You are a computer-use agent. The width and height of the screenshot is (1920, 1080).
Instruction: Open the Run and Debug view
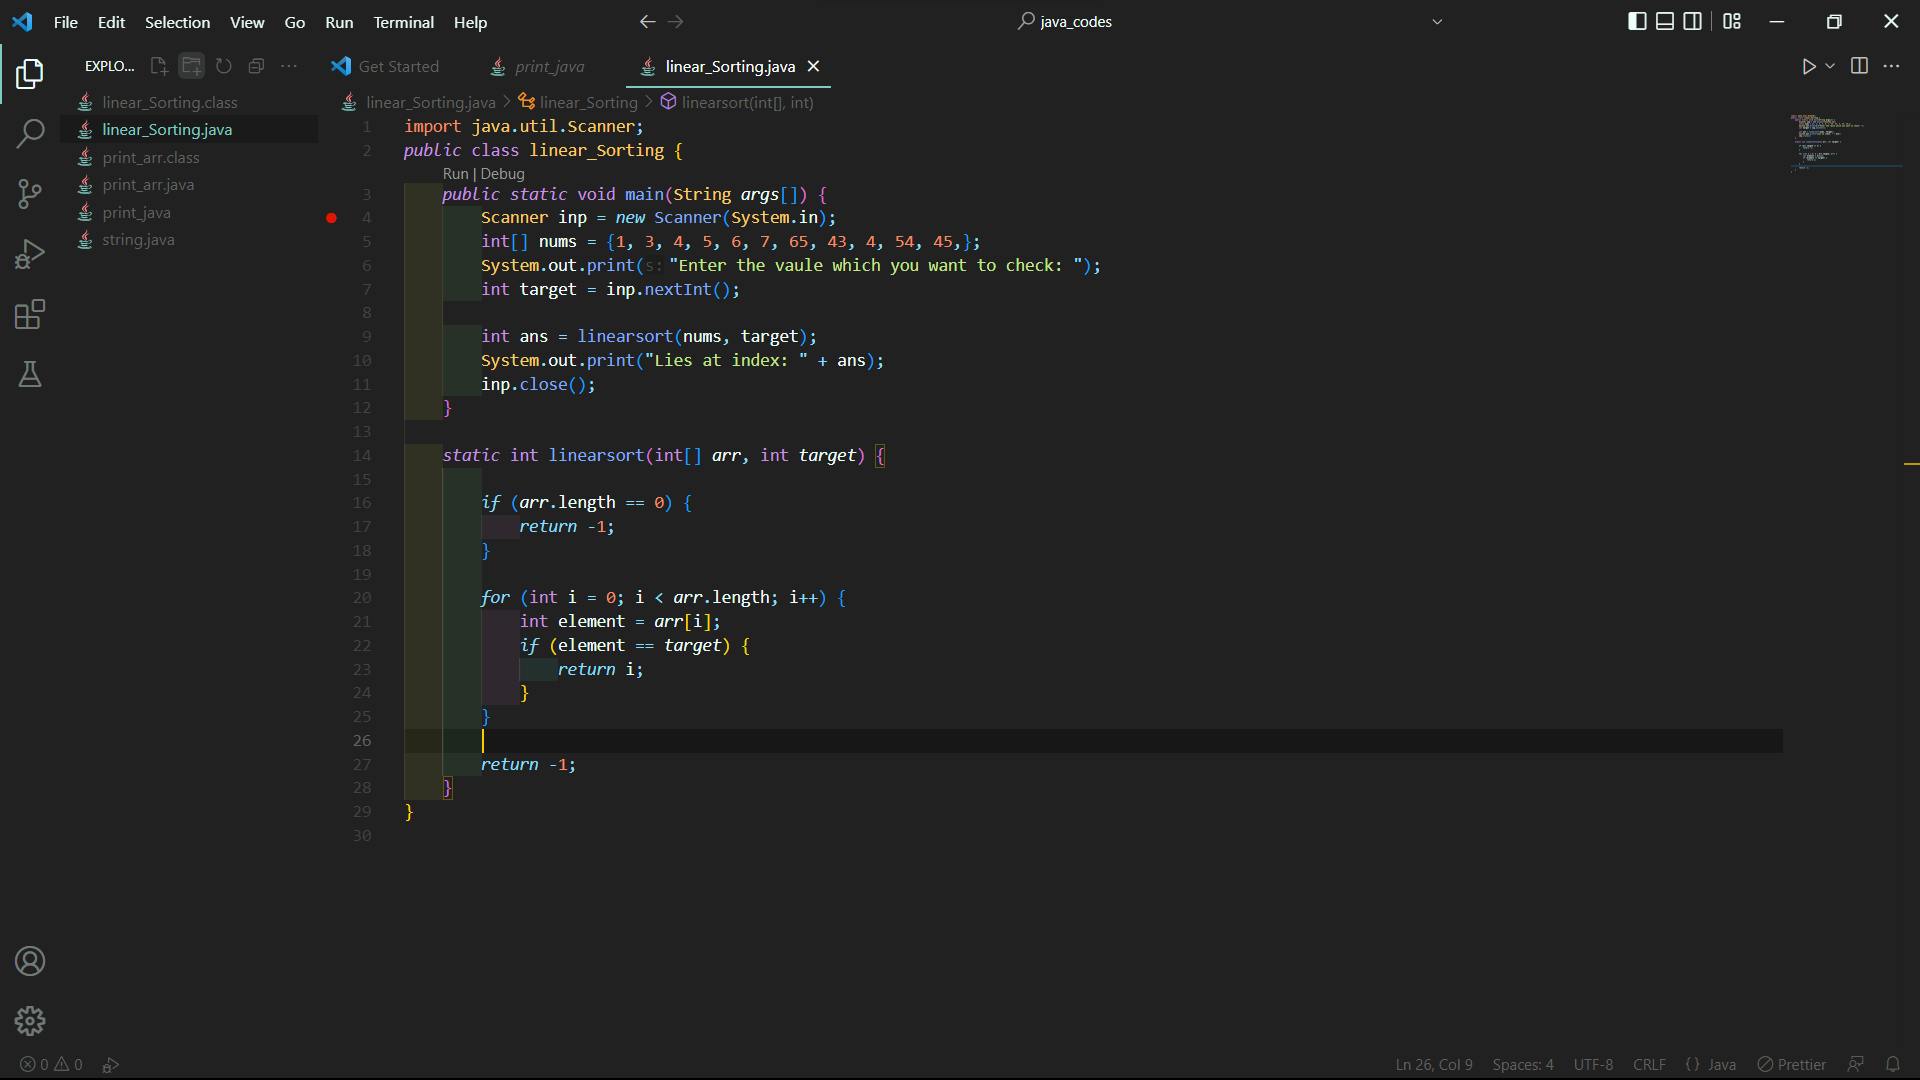click(30, 254)
